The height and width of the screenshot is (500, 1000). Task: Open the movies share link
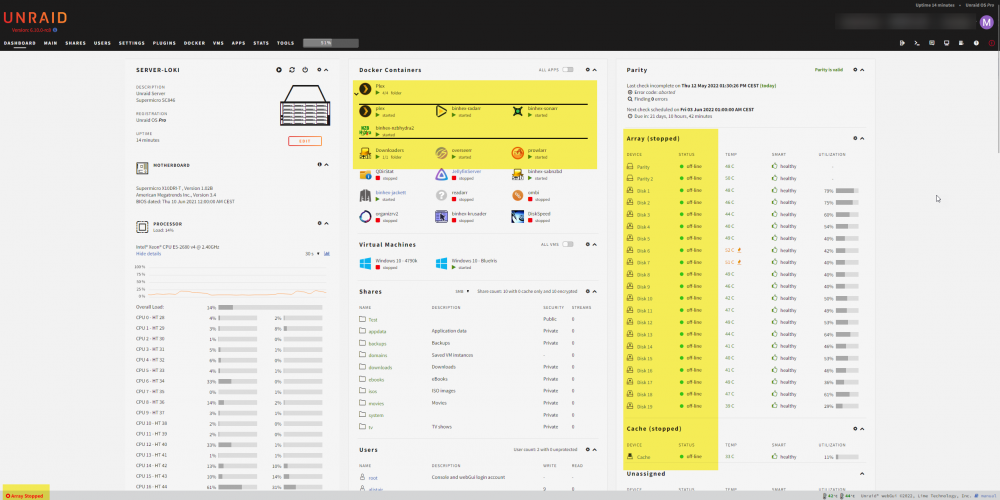coord(377,403)
